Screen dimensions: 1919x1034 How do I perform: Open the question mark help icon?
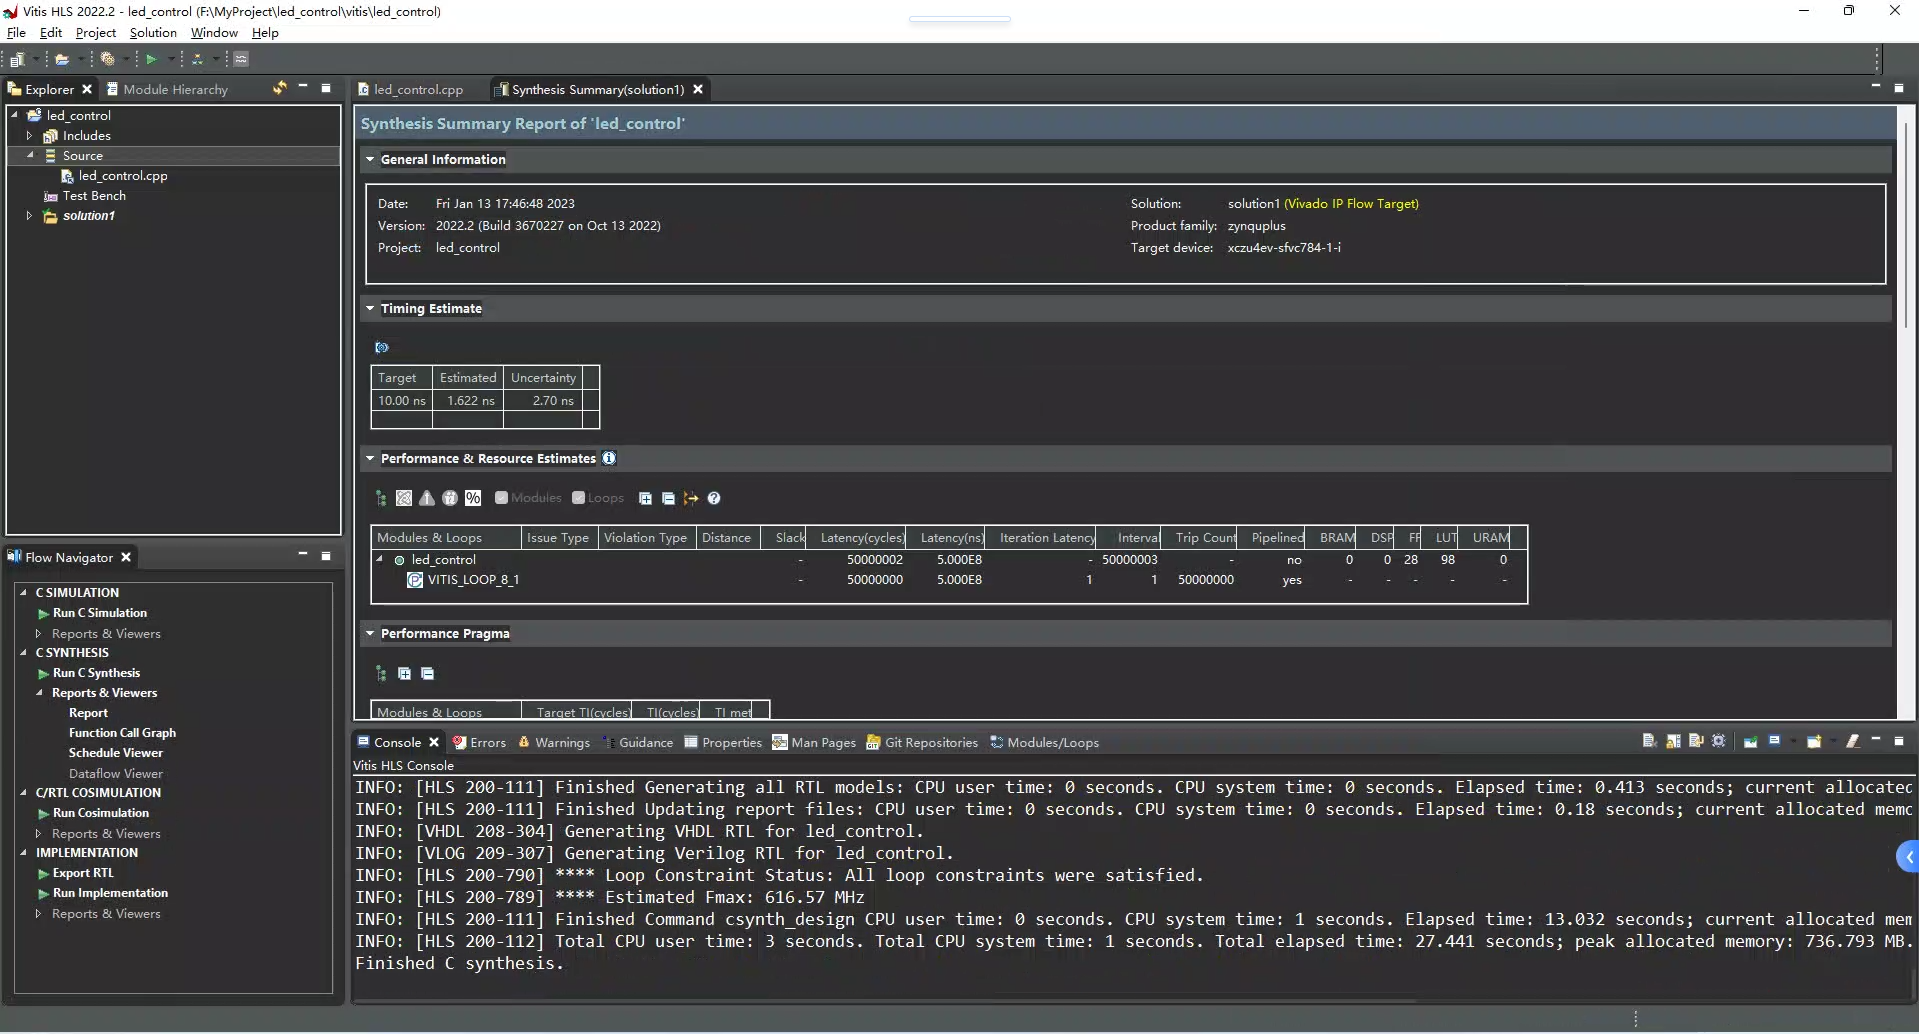[714, 498]
